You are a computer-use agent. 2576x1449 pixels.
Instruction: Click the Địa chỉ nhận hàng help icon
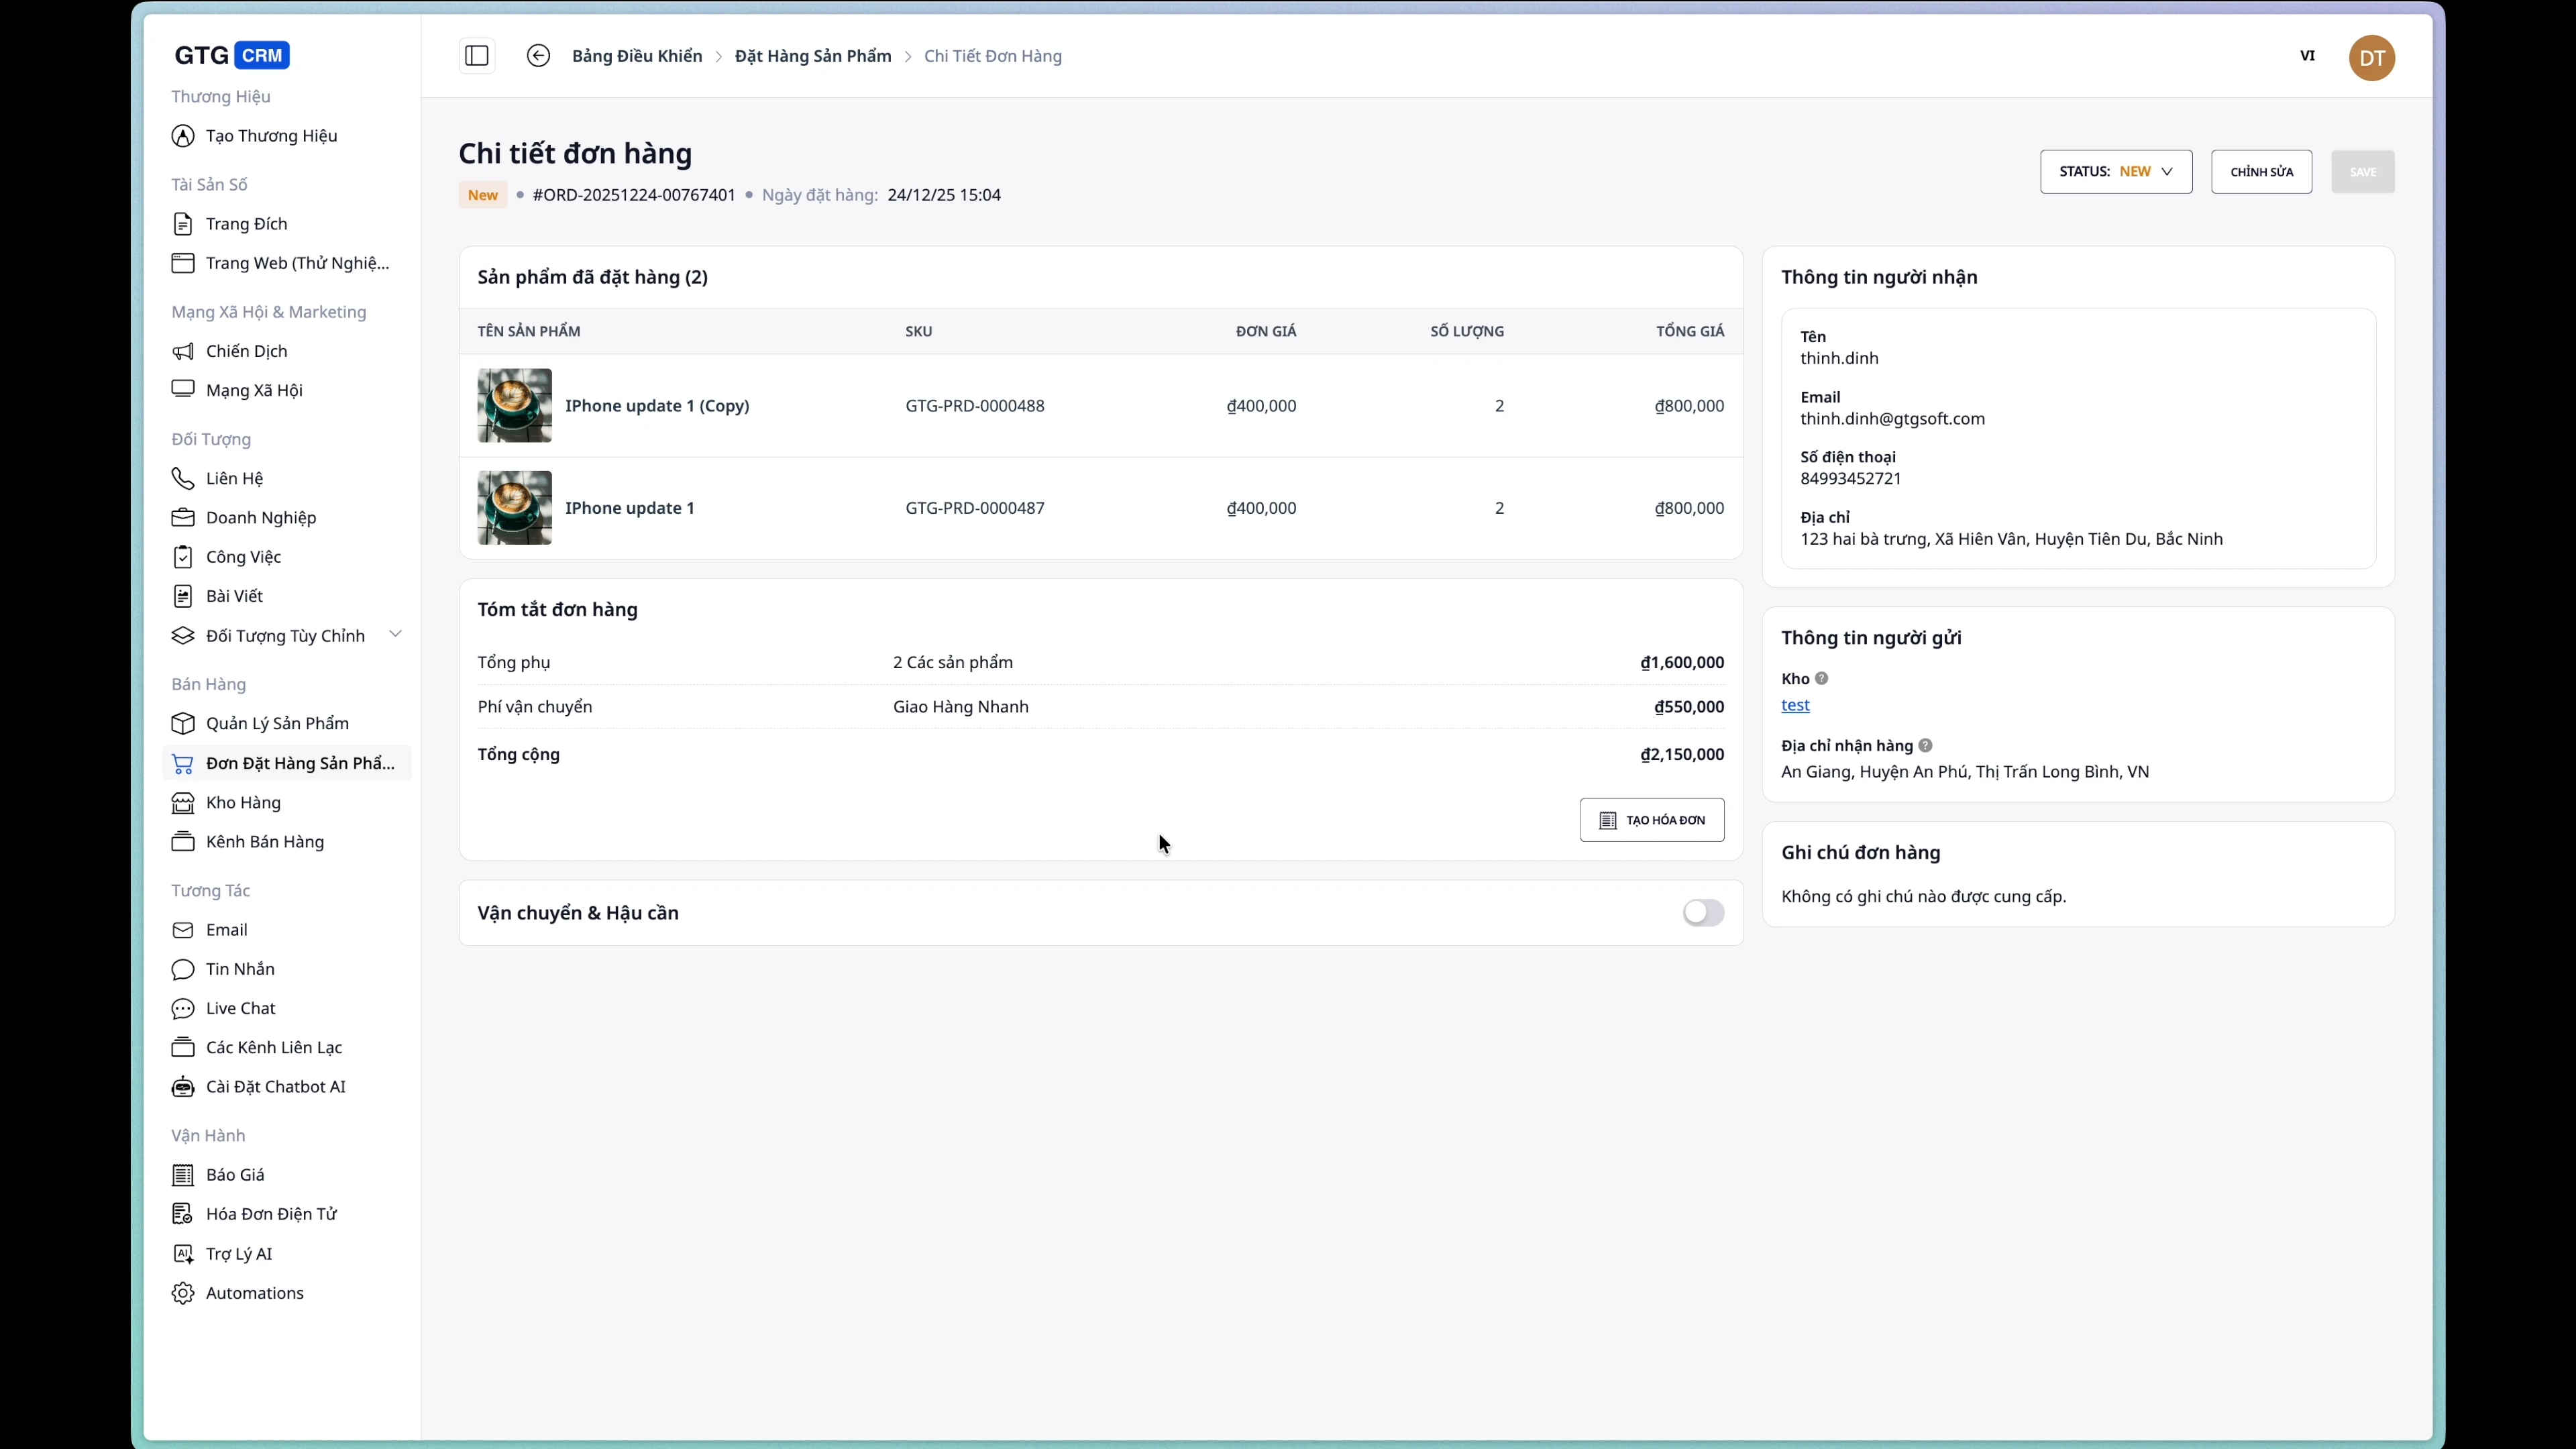click(x=1925, y=745)
